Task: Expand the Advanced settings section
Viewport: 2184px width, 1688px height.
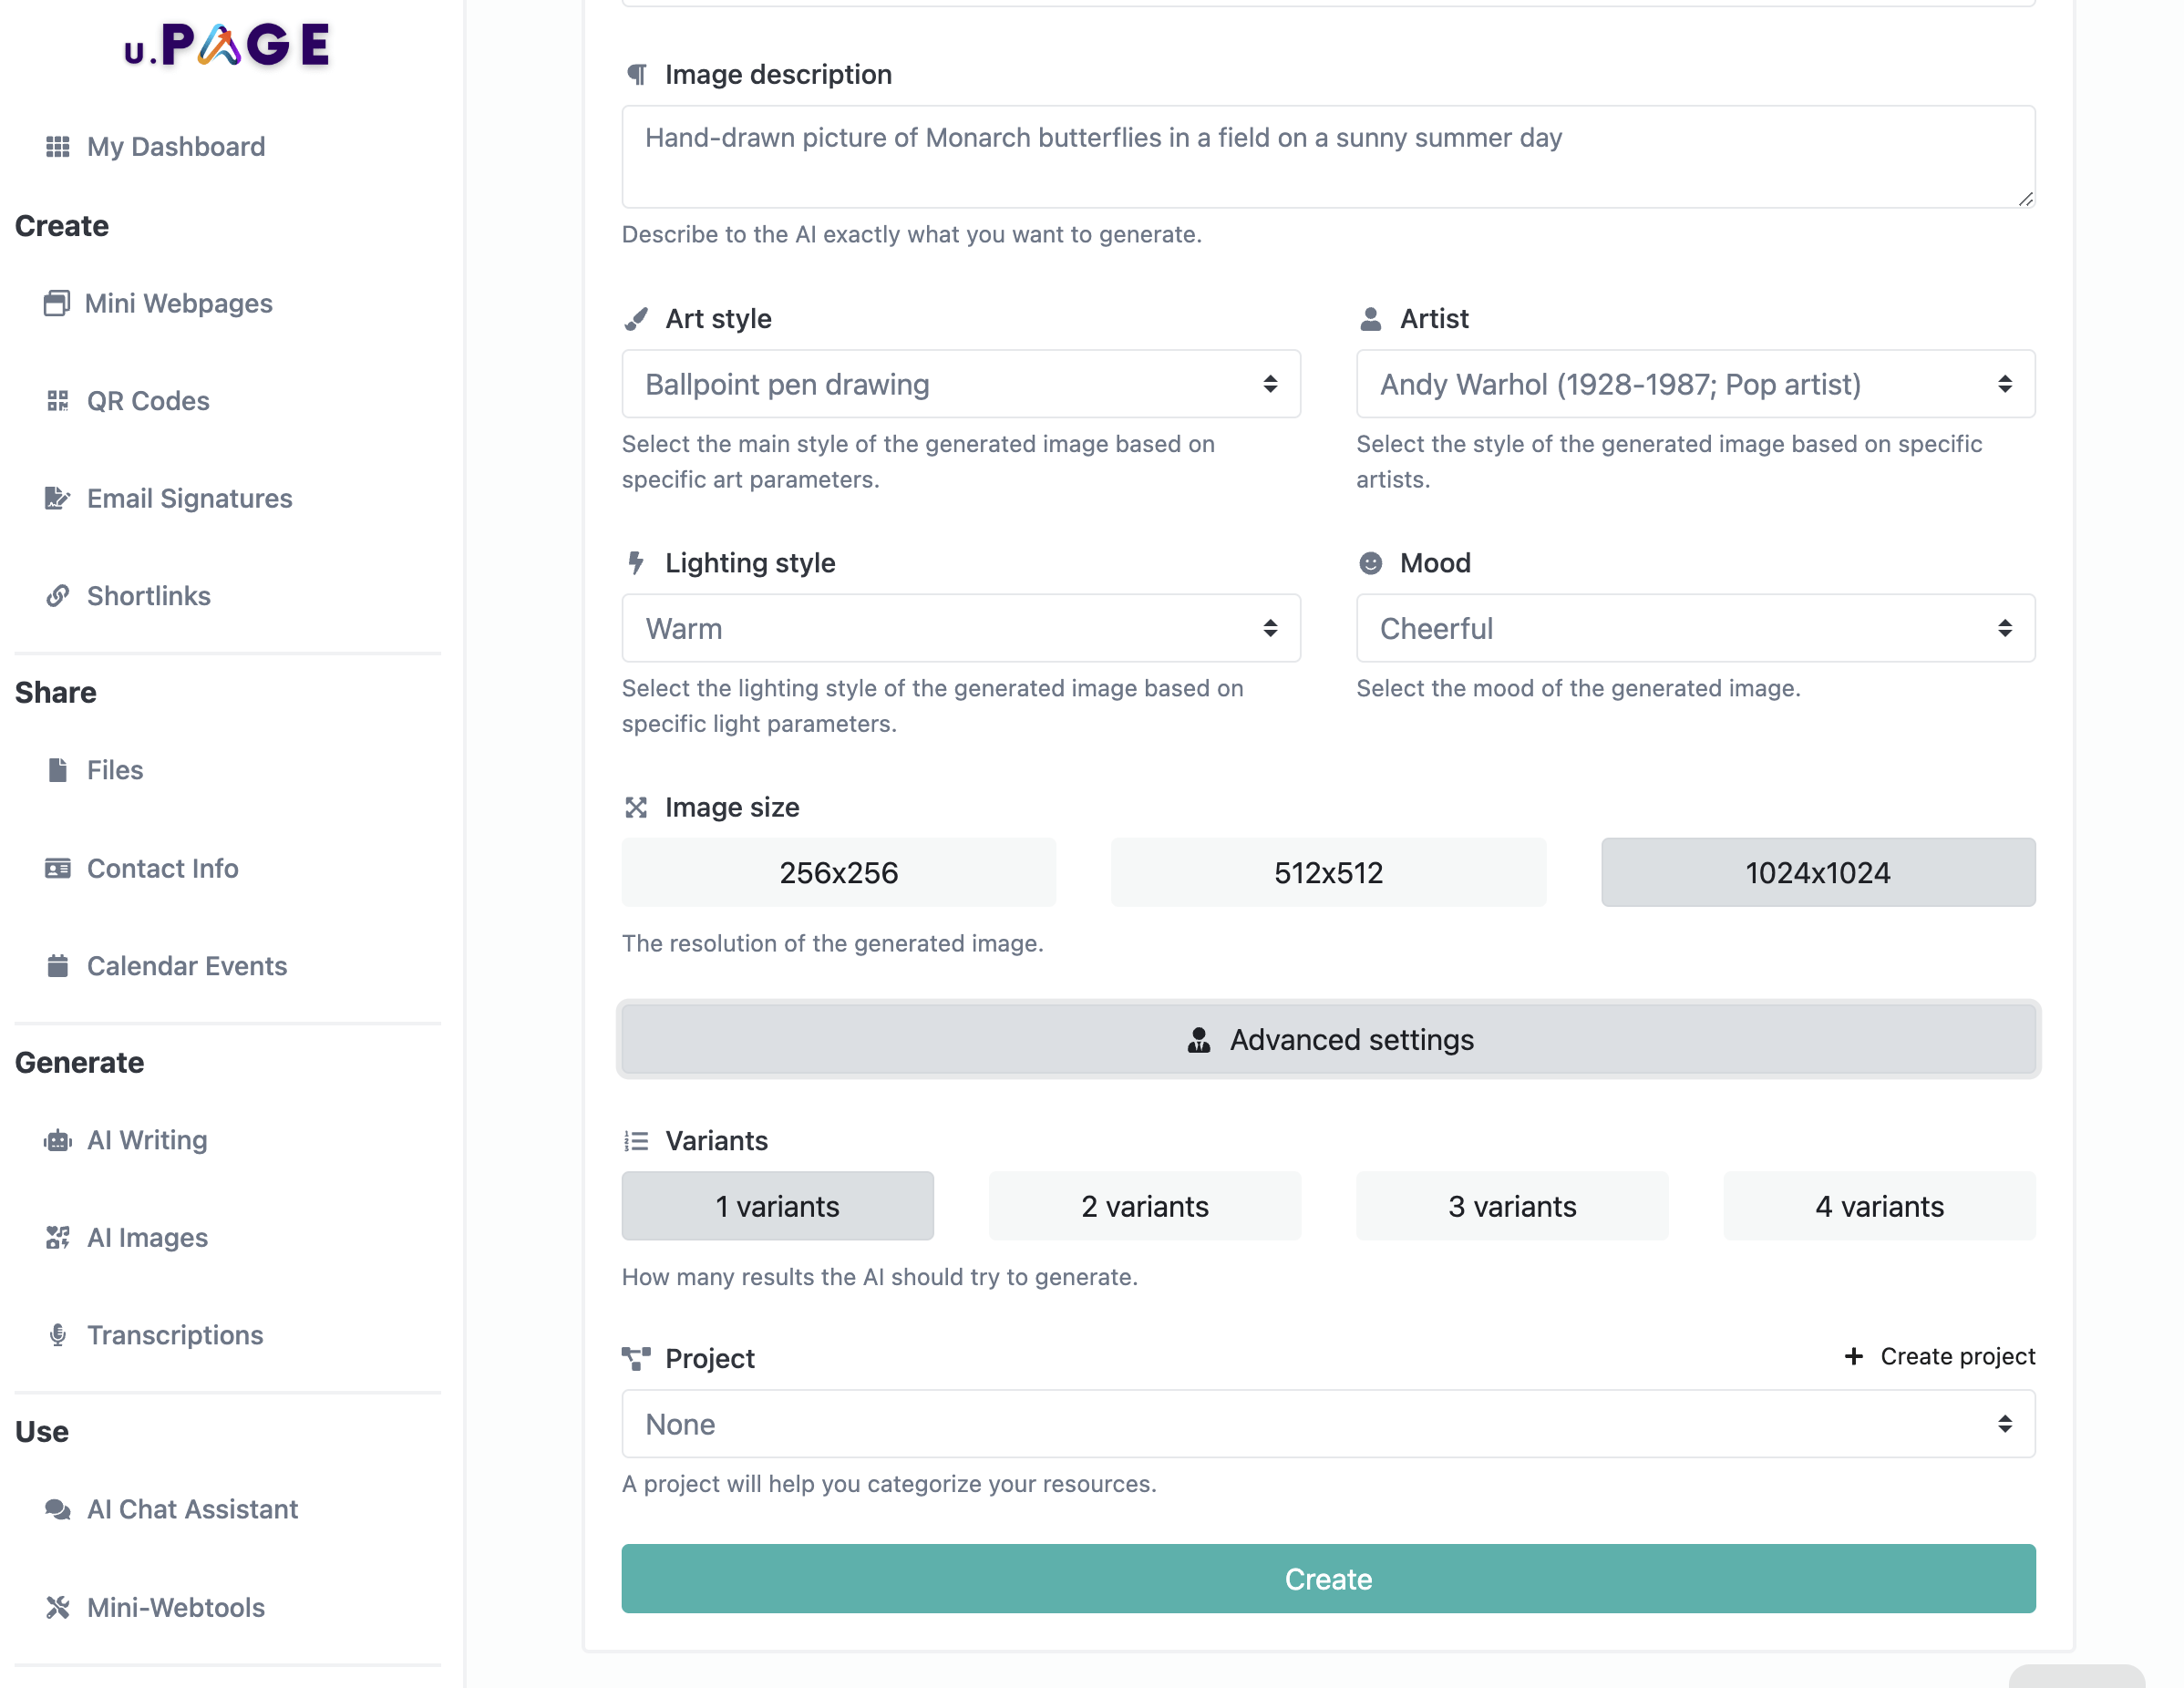Action: pyautogui.click(x=1327, y=1040)
